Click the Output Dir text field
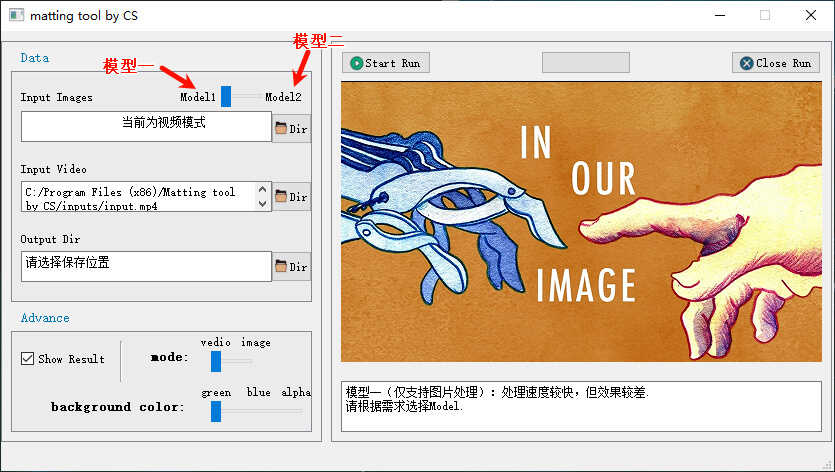Image resolution: width=835 pixels, height=472 pixels. (145, 266)
